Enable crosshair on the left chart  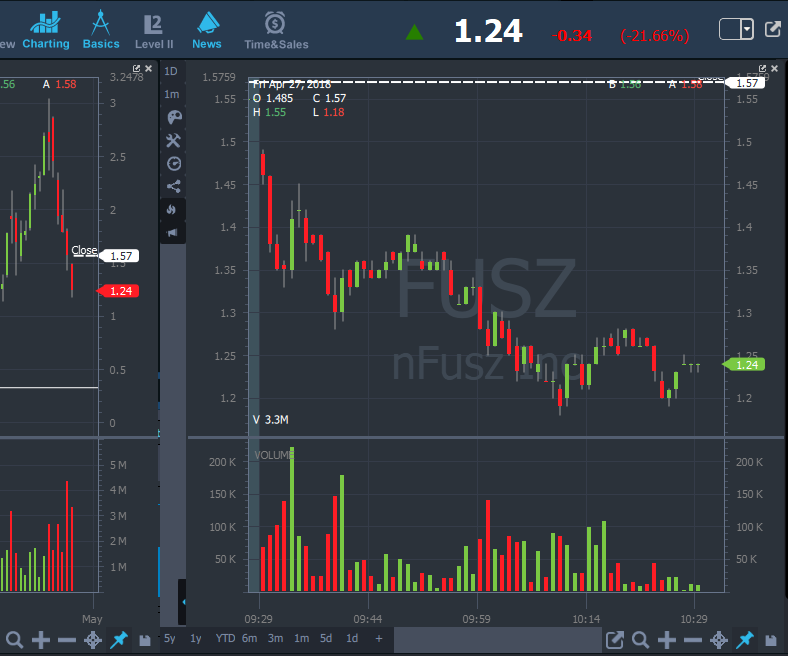pyautogui.click(x=93, y=640)
